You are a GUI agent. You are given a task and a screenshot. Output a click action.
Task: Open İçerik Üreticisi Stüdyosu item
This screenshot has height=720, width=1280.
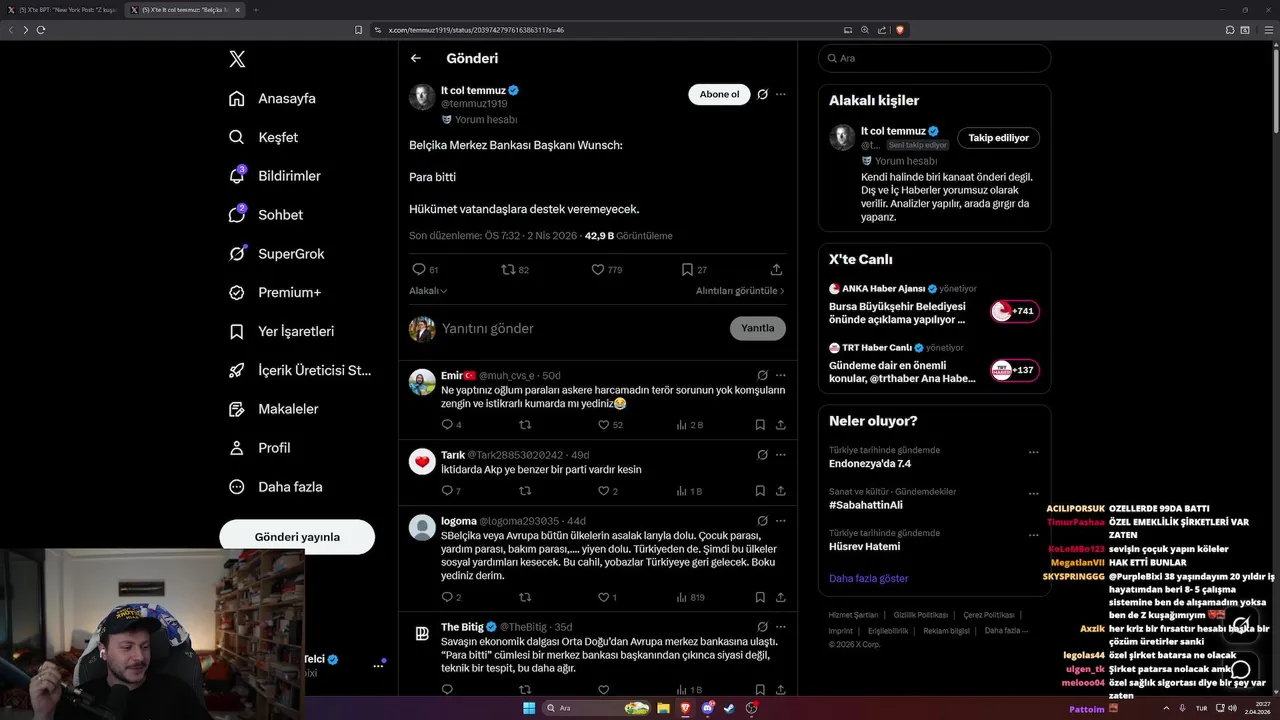pos(299,370)
